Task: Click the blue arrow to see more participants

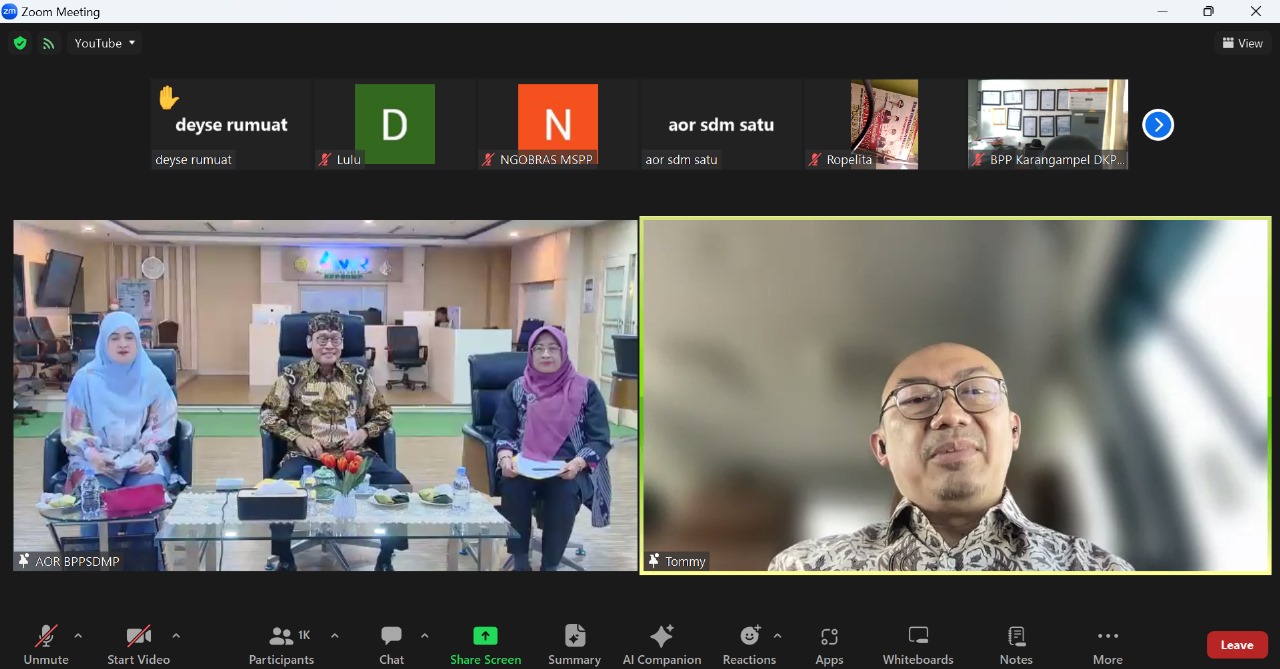Action: click(1157, 124)
